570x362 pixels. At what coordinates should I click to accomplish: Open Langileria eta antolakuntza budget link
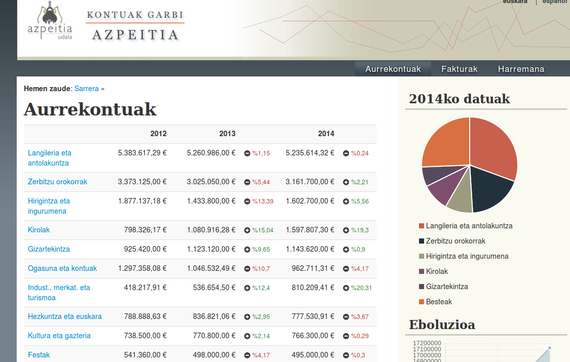(49, 158)
